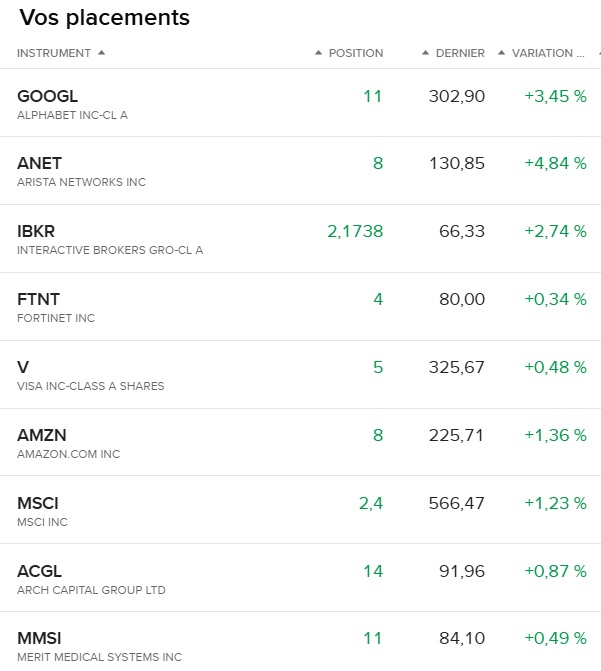Screen dimensions: 601x671
Task: Click the INSTRUMENT column header text
Action: (54, 53)
